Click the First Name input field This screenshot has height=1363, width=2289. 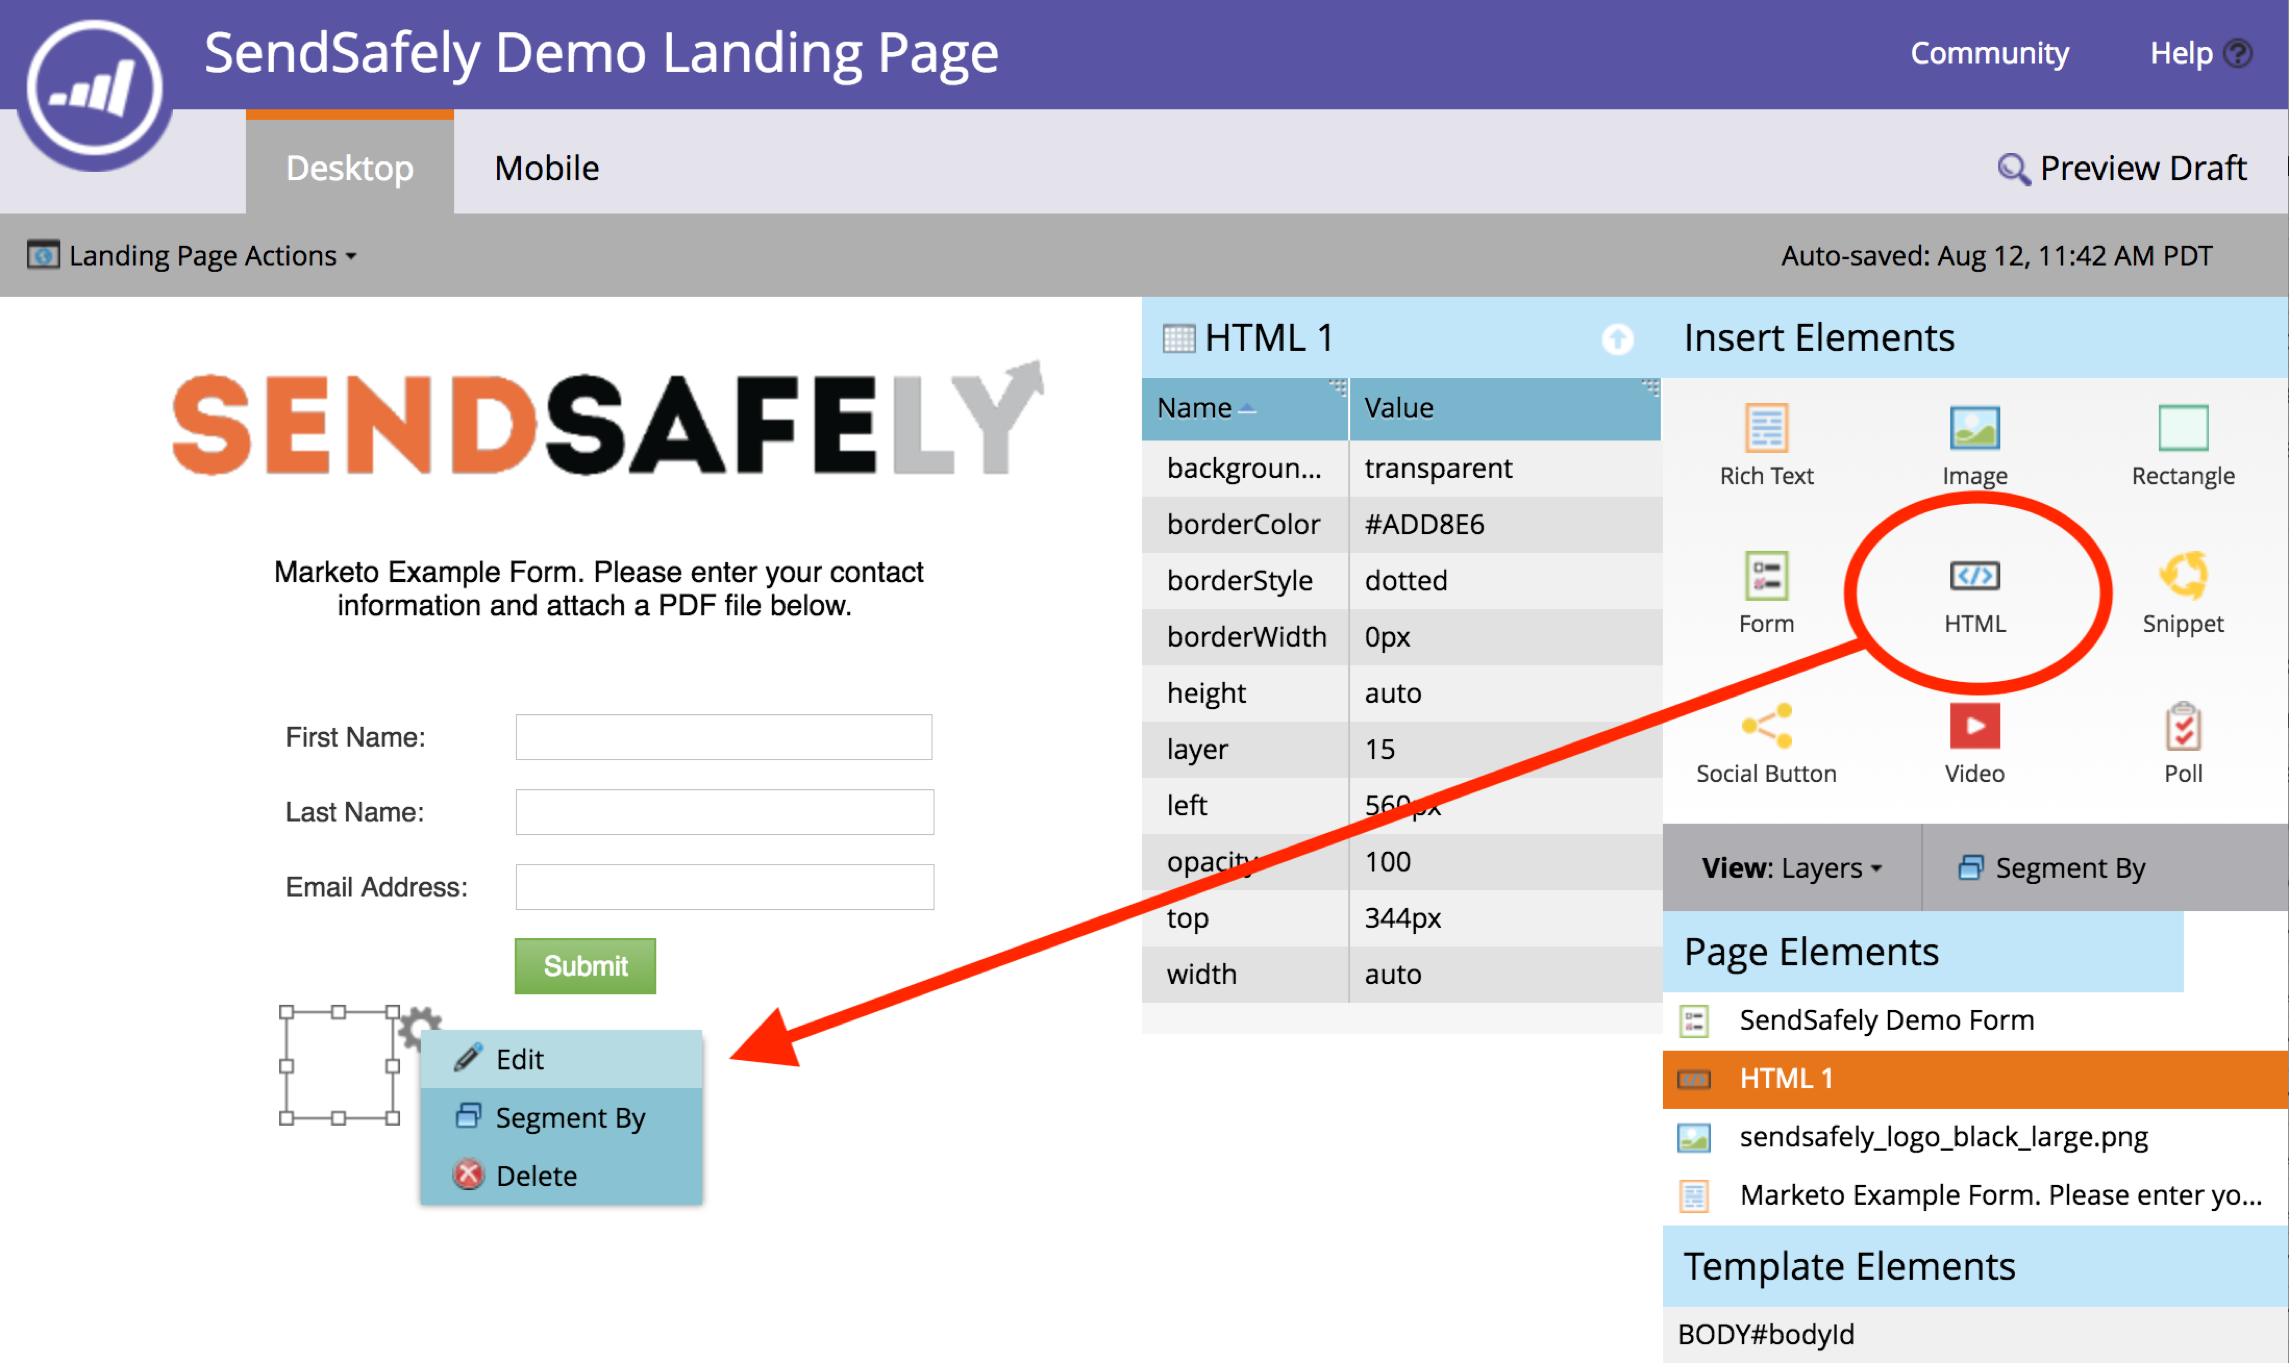tap(724, 737)
